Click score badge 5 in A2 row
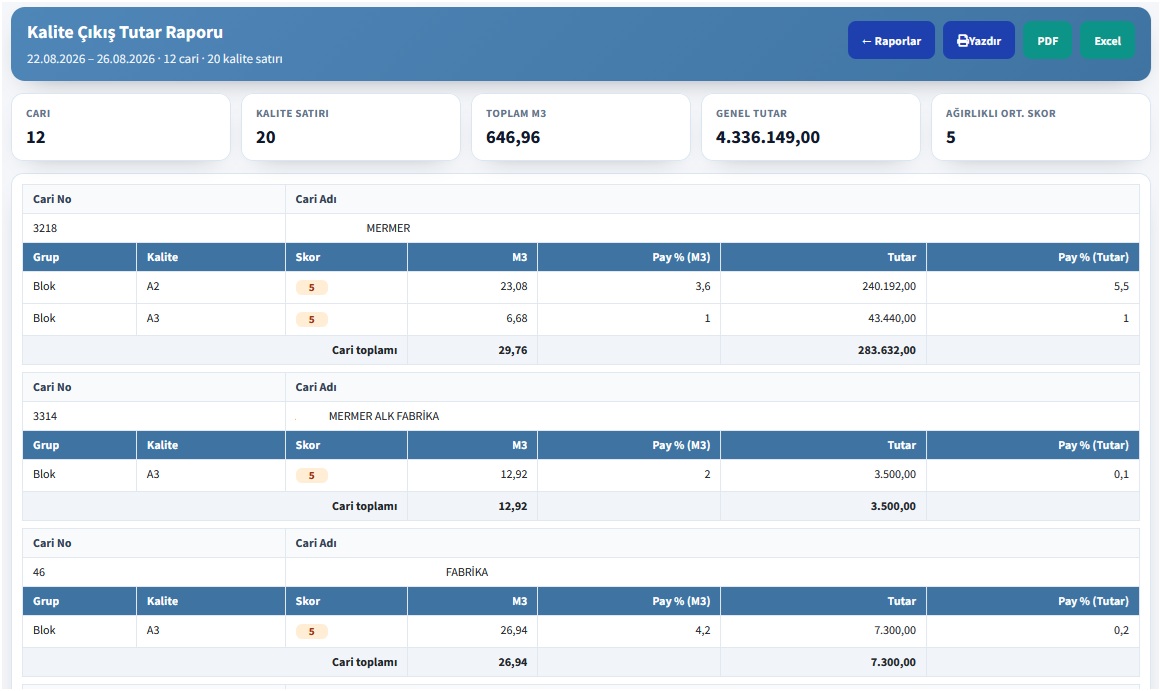 point(312,287)
